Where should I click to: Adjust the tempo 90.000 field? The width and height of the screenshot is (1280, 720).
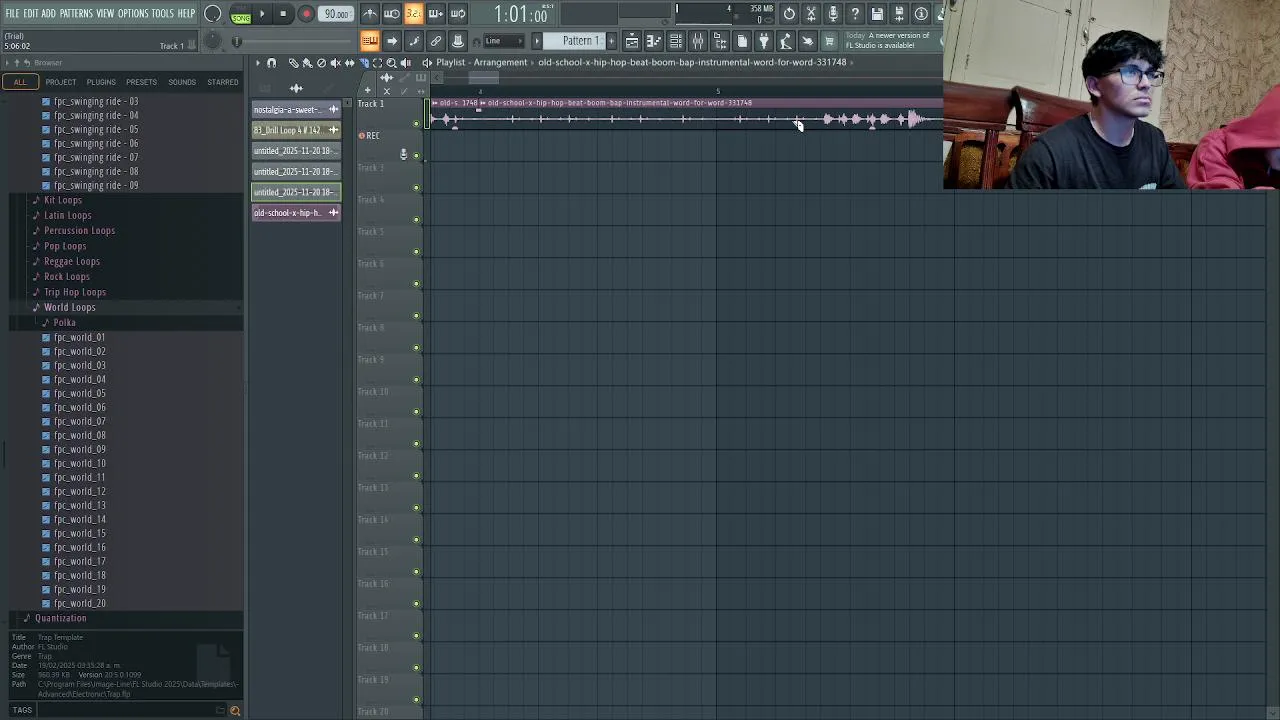coord(336,14)
